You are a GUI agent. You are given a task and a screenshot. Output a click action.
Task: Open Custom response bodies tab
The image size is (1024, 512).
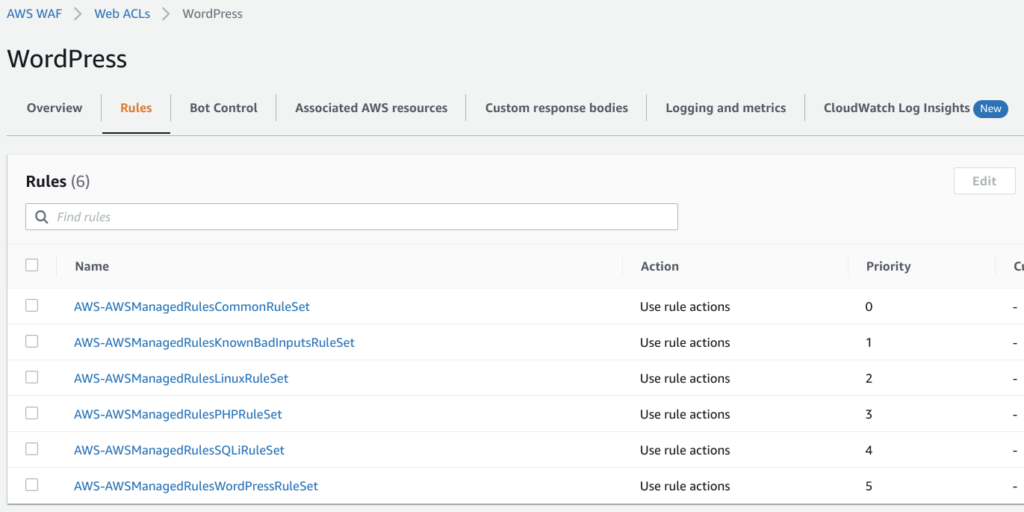[556, 108]
